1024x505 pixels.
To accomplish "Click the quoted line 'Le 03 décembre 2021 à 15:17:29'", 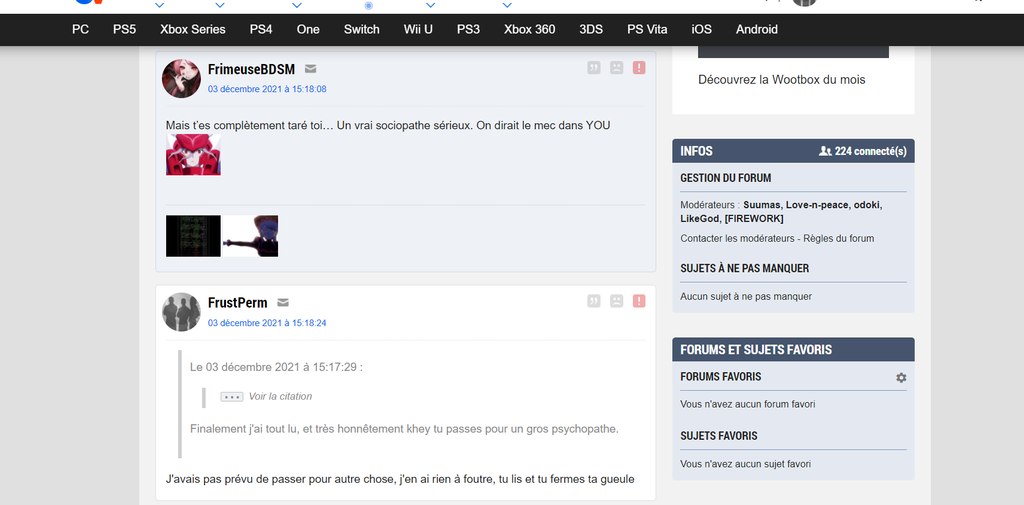I will coord(276,367).
